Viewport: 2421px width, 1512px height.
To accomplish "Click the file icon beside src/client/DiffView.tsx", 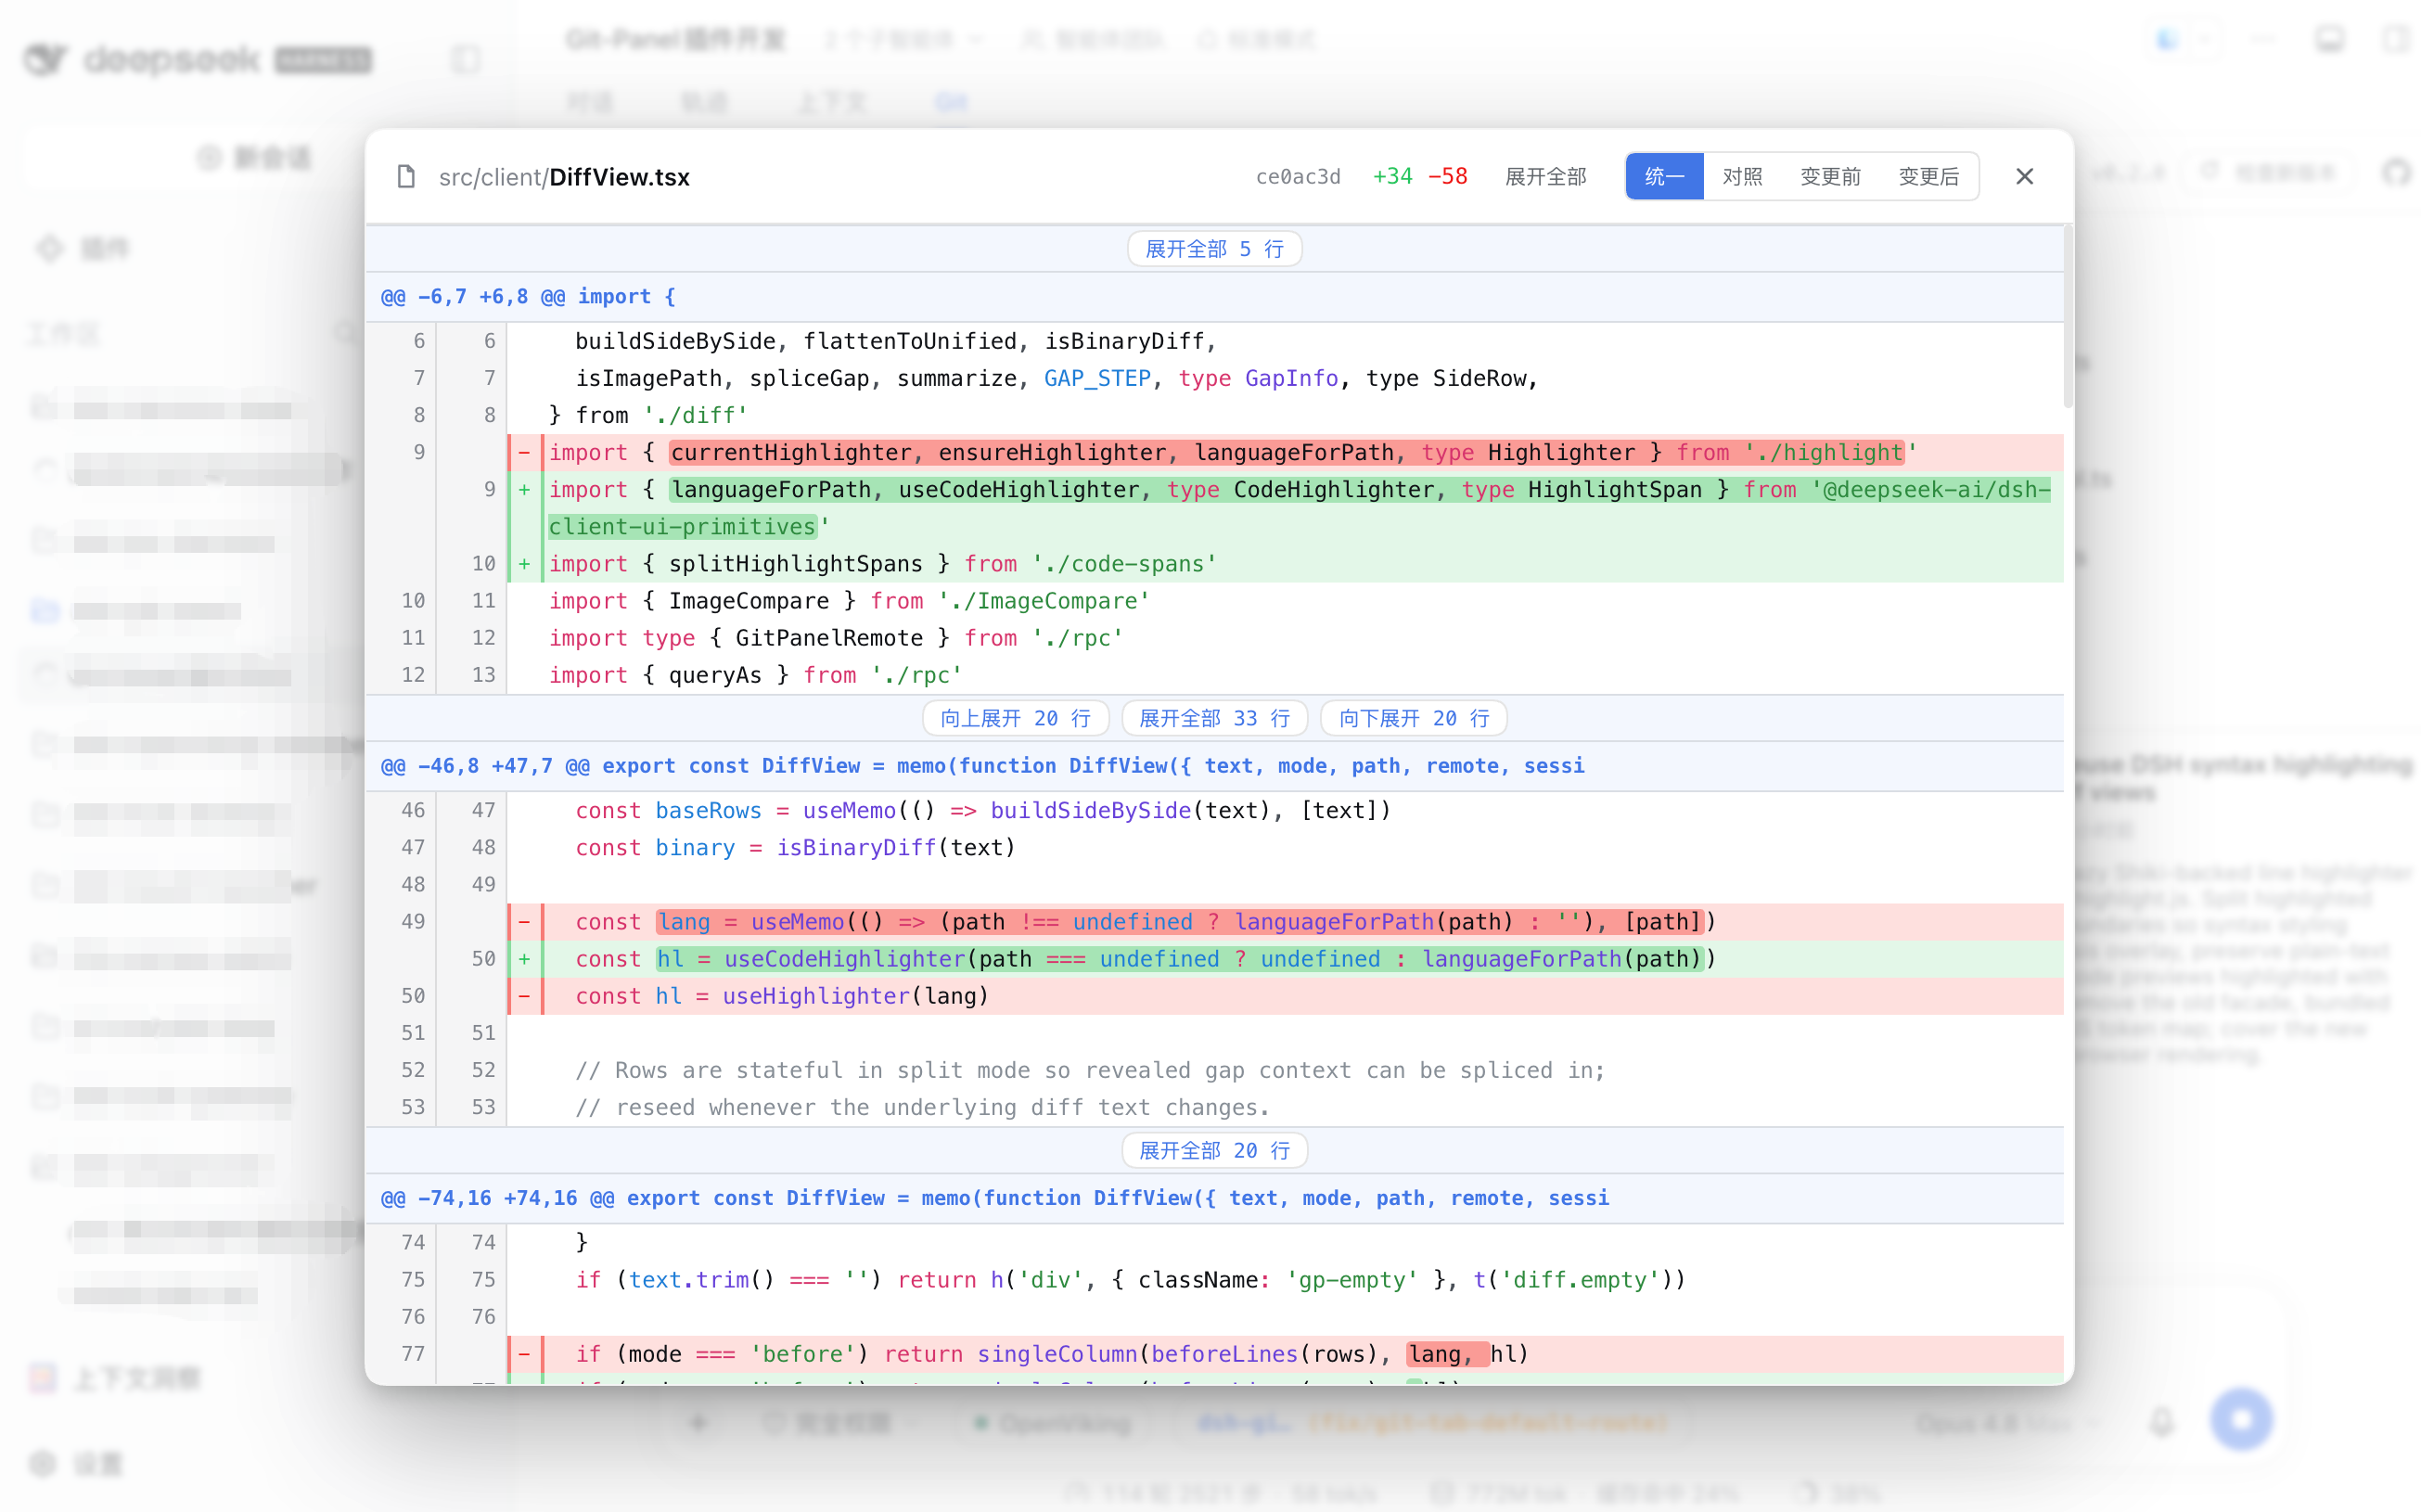I will (x=406, y=177).
